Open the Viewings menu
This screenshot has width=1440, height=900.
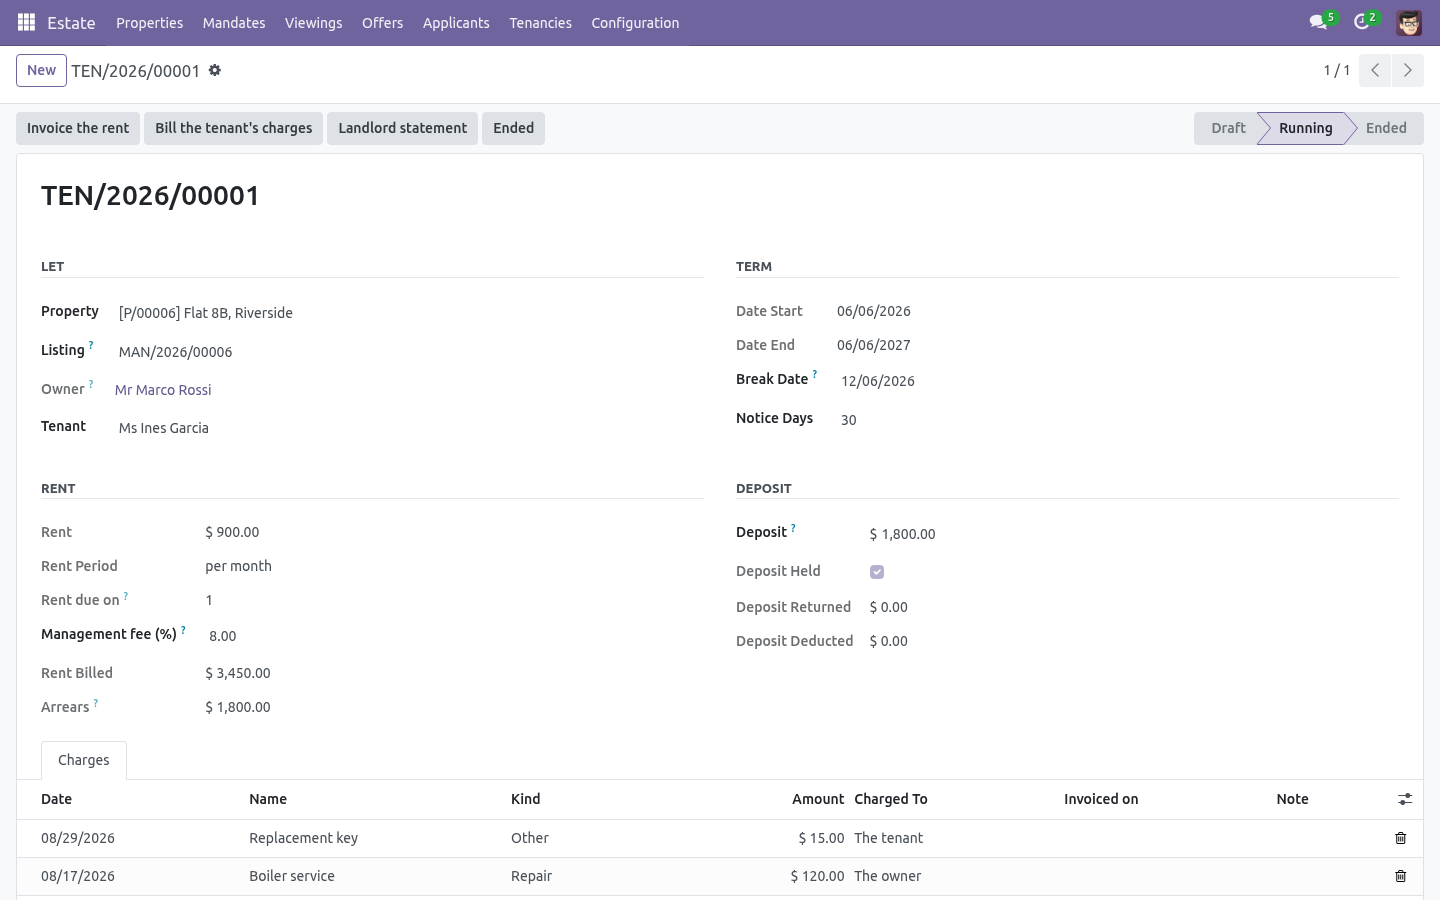point(313,23)
